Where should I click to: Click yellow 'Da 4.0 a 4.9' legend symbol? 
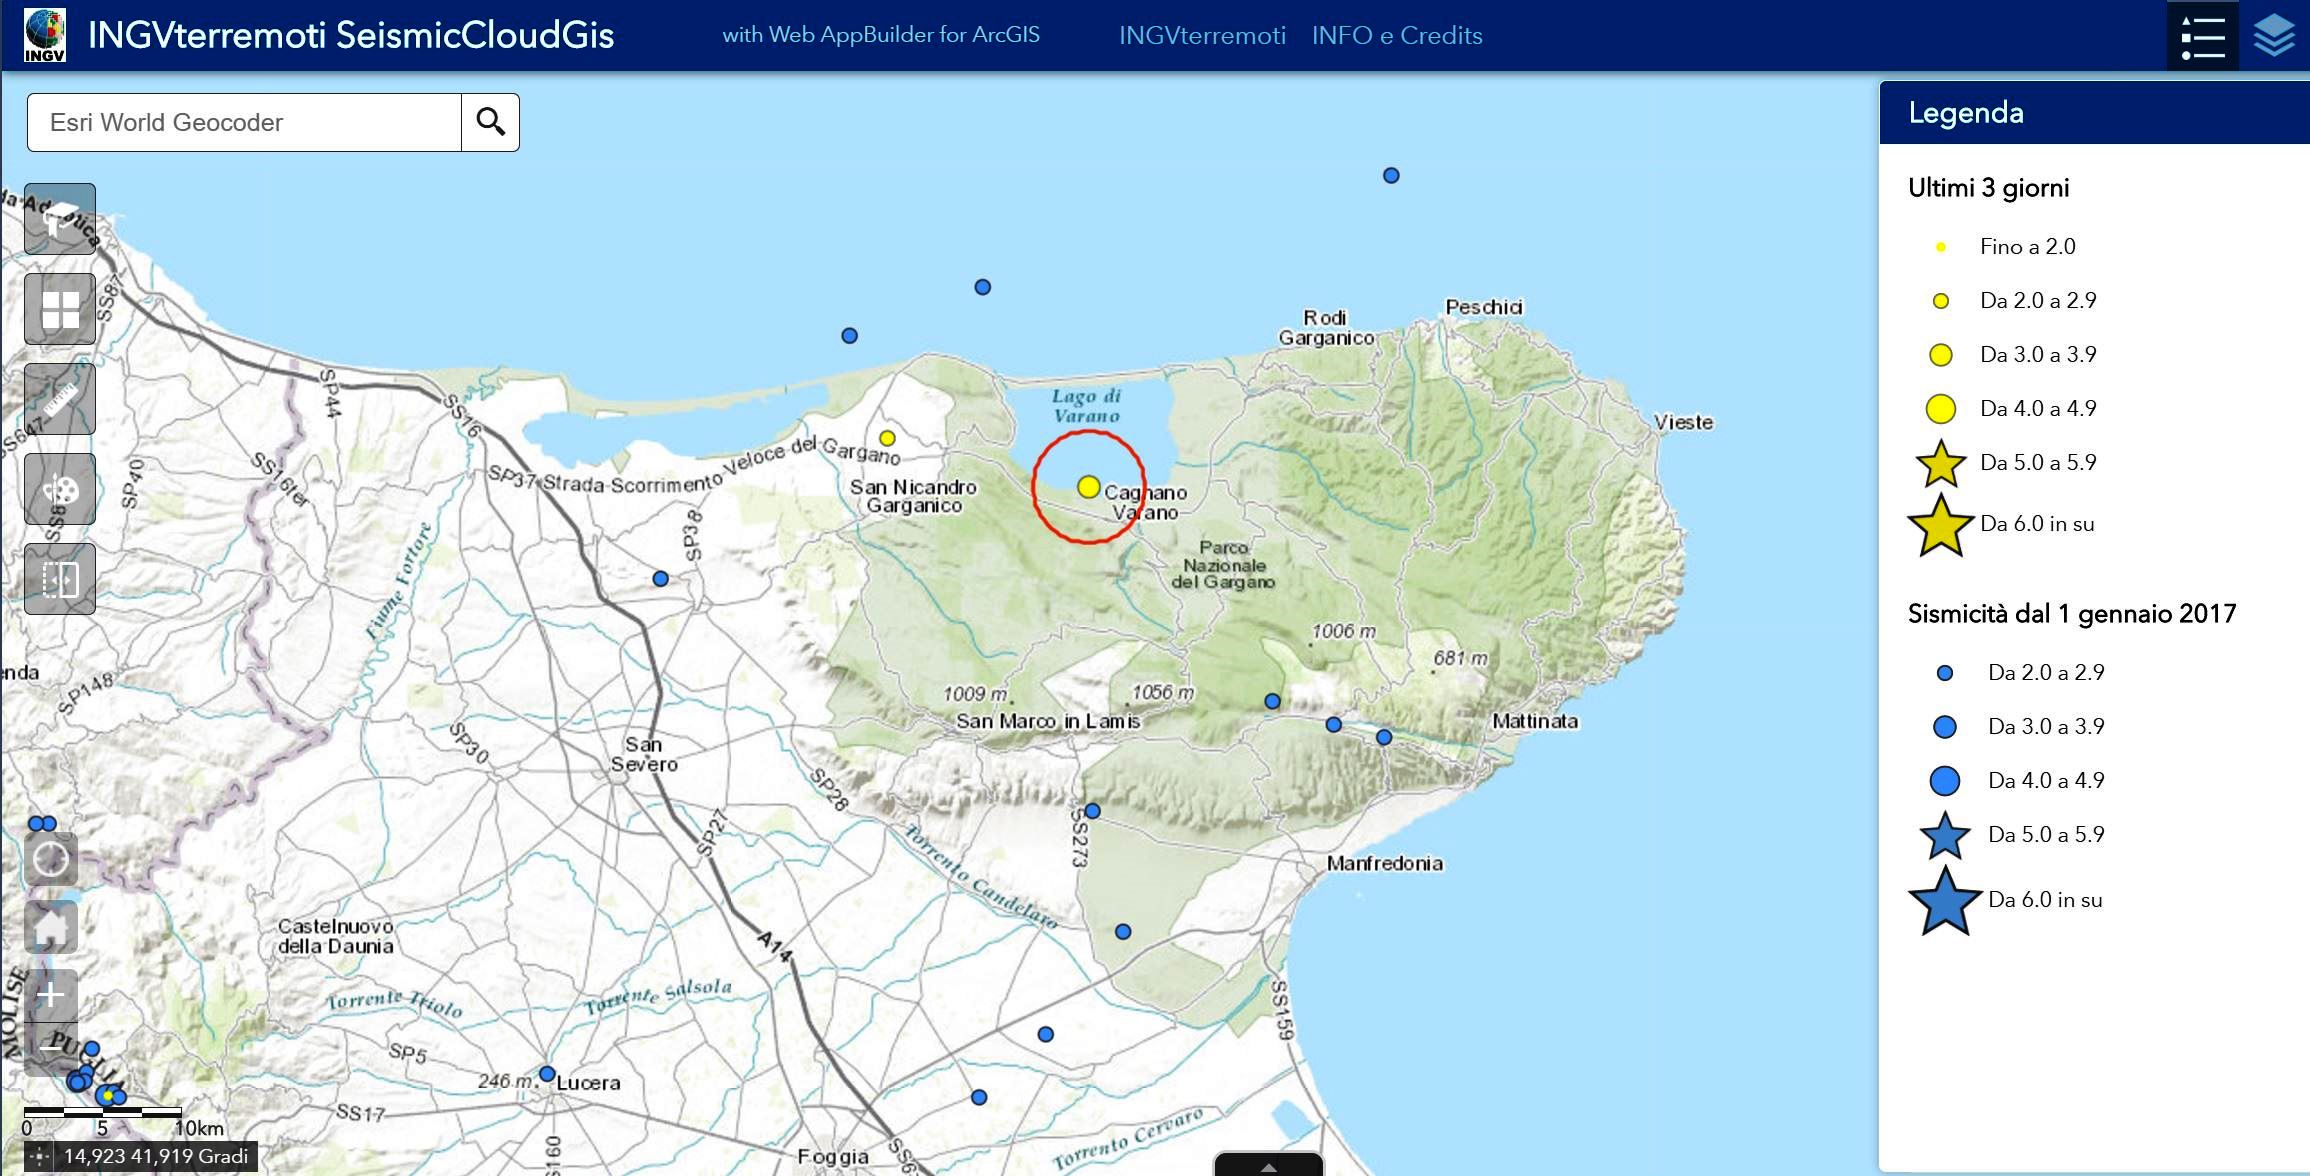(x=1940, y=409)
